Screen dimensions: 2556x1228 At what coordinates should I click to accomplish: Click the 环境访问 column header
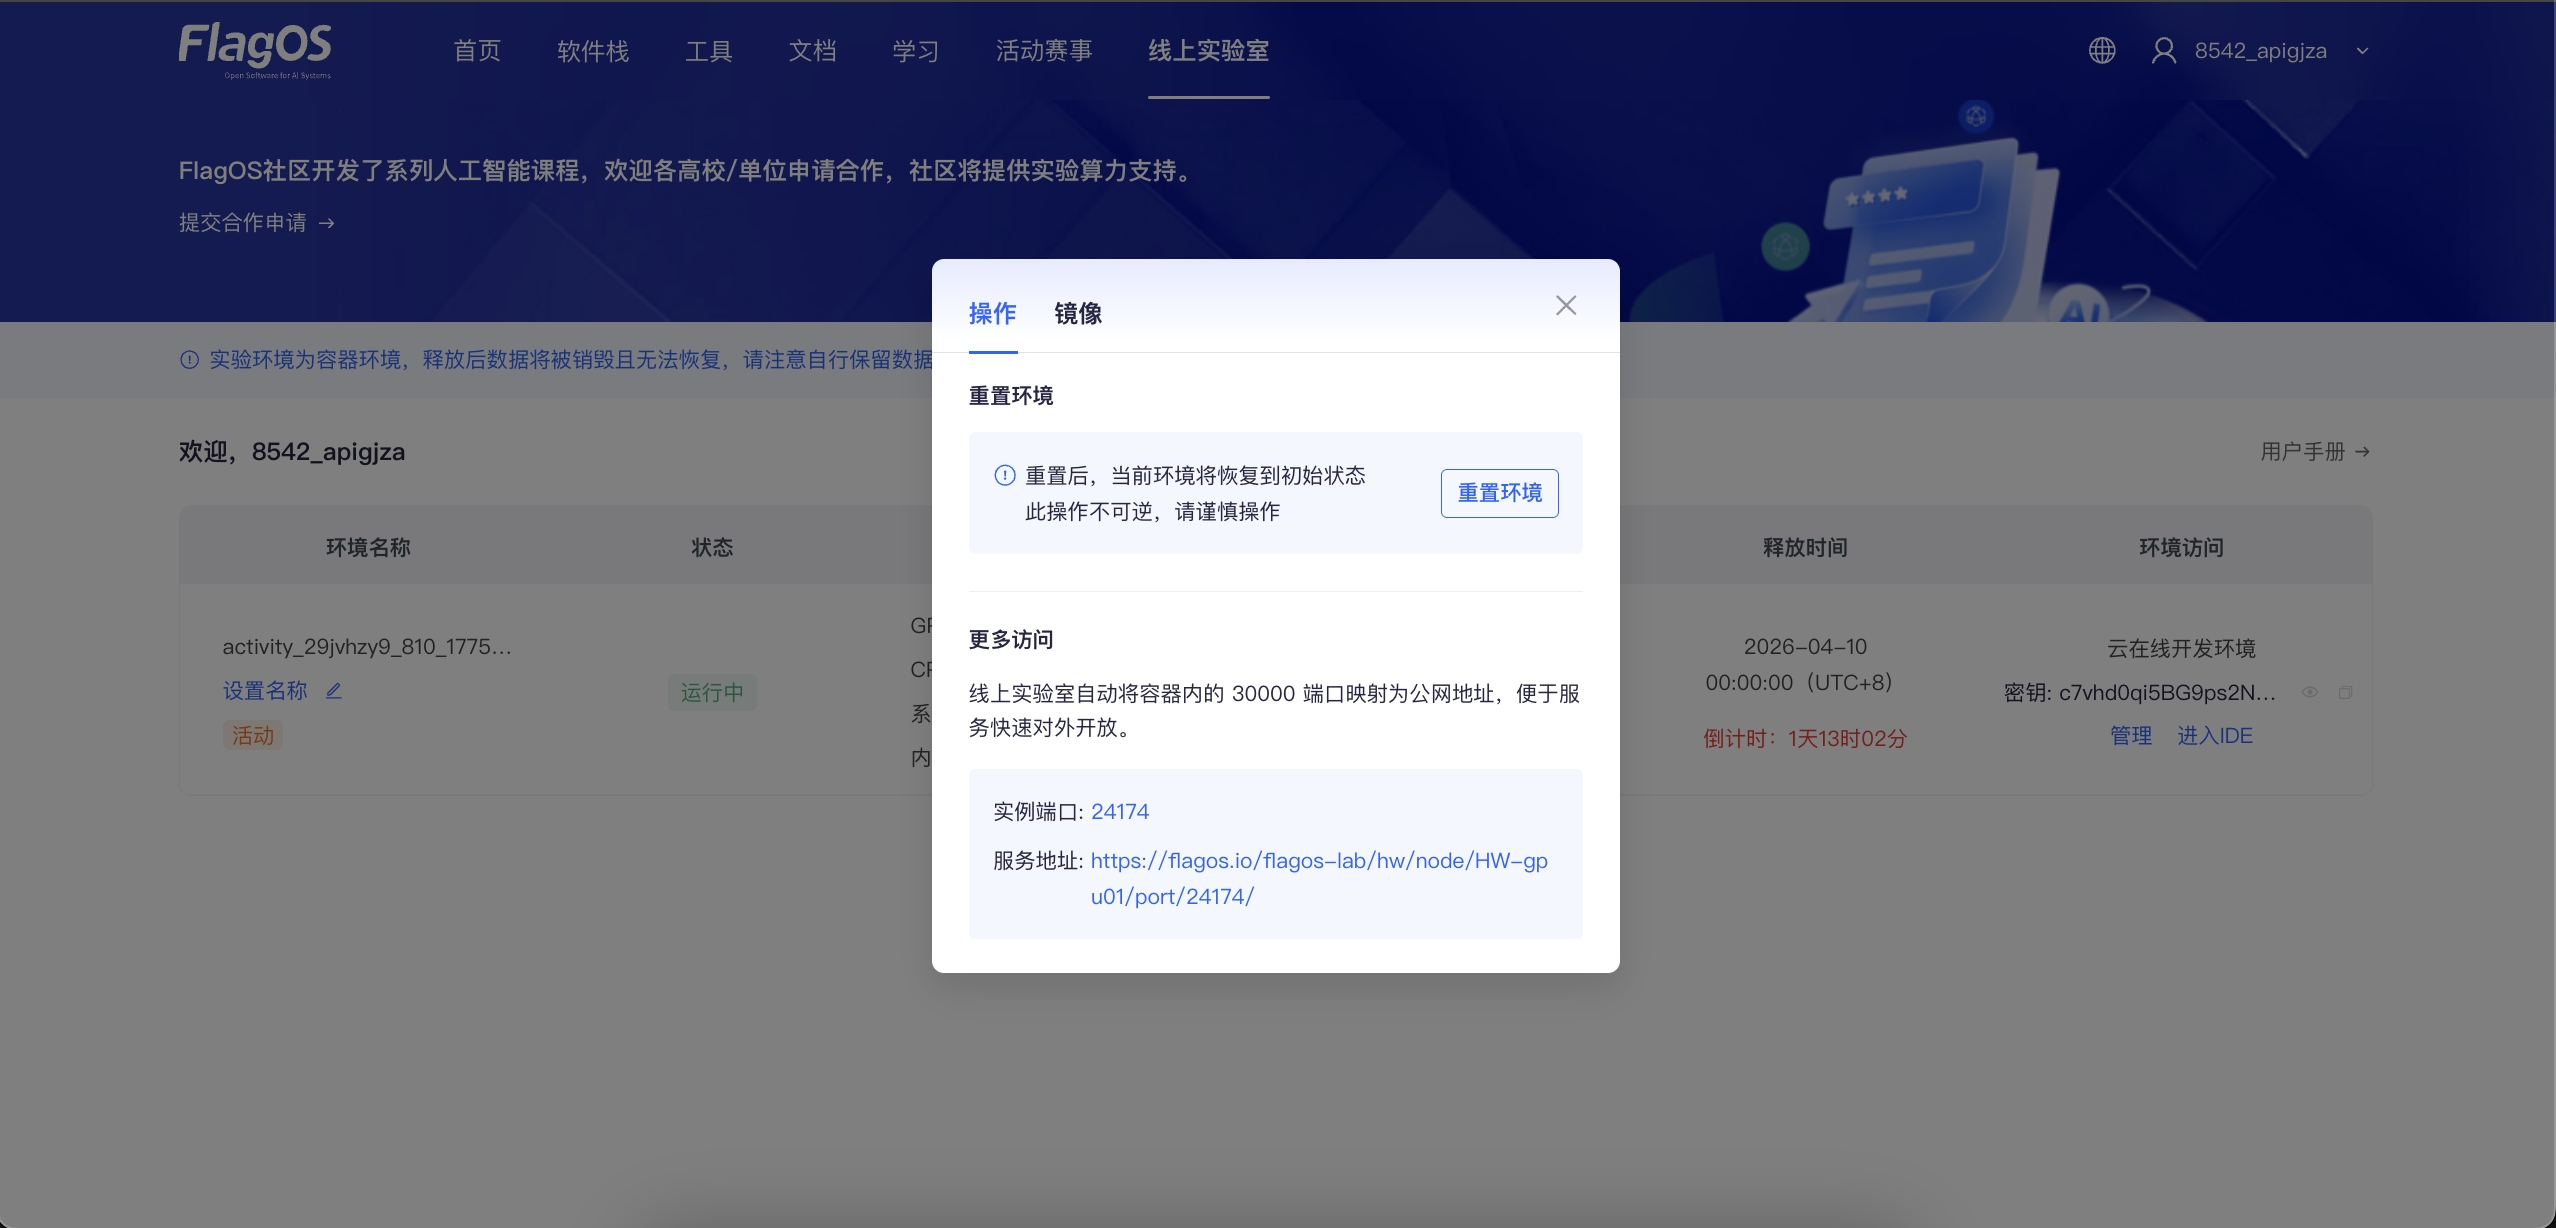pos(2181,548)
